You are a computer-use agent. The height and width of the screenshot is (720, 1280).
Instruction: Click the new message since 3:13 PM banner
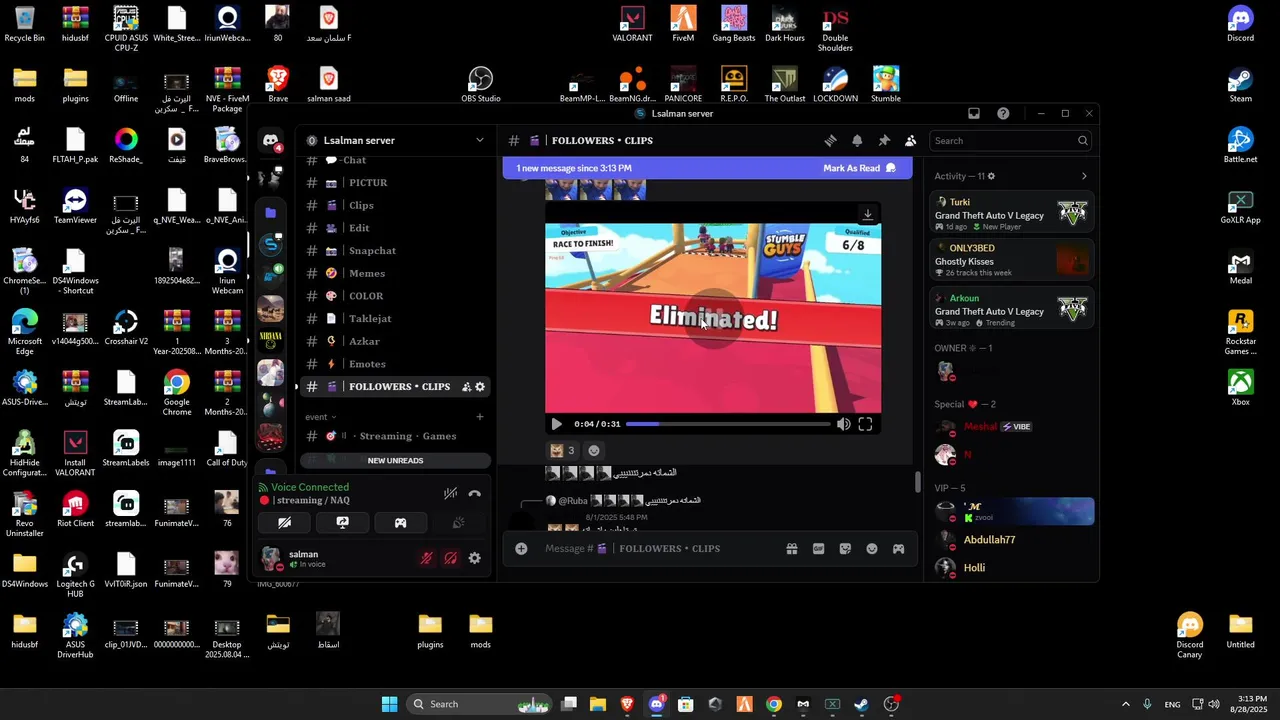(x=573, y=168)
